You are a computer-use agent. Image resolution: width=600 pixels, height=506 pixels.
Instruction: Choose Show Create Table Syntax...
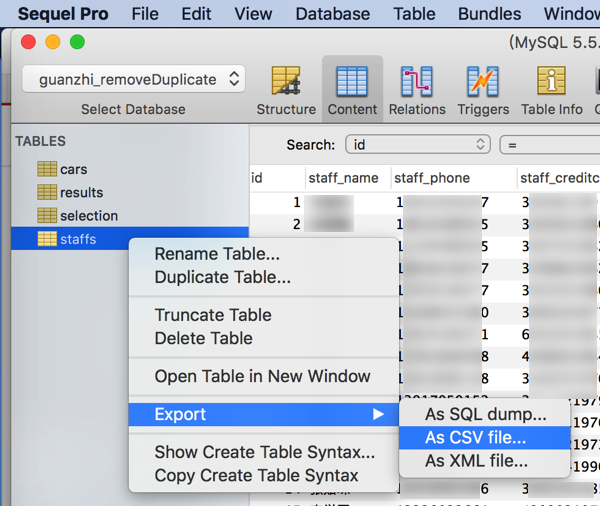263,452
